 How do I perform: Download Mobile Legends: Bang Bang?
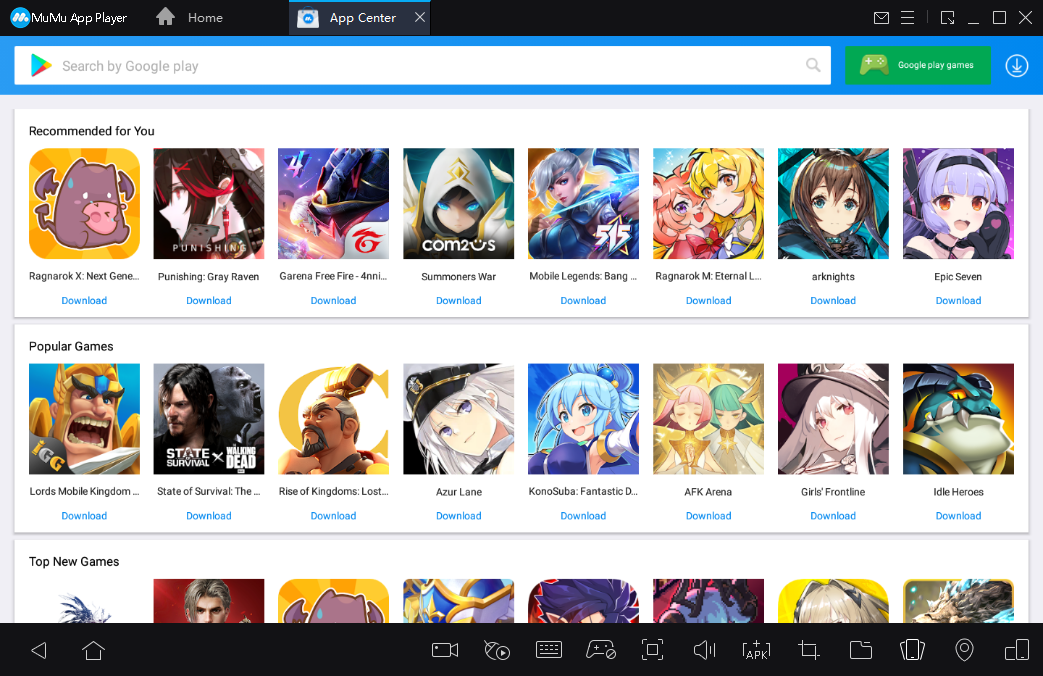[x=583, y=301]
